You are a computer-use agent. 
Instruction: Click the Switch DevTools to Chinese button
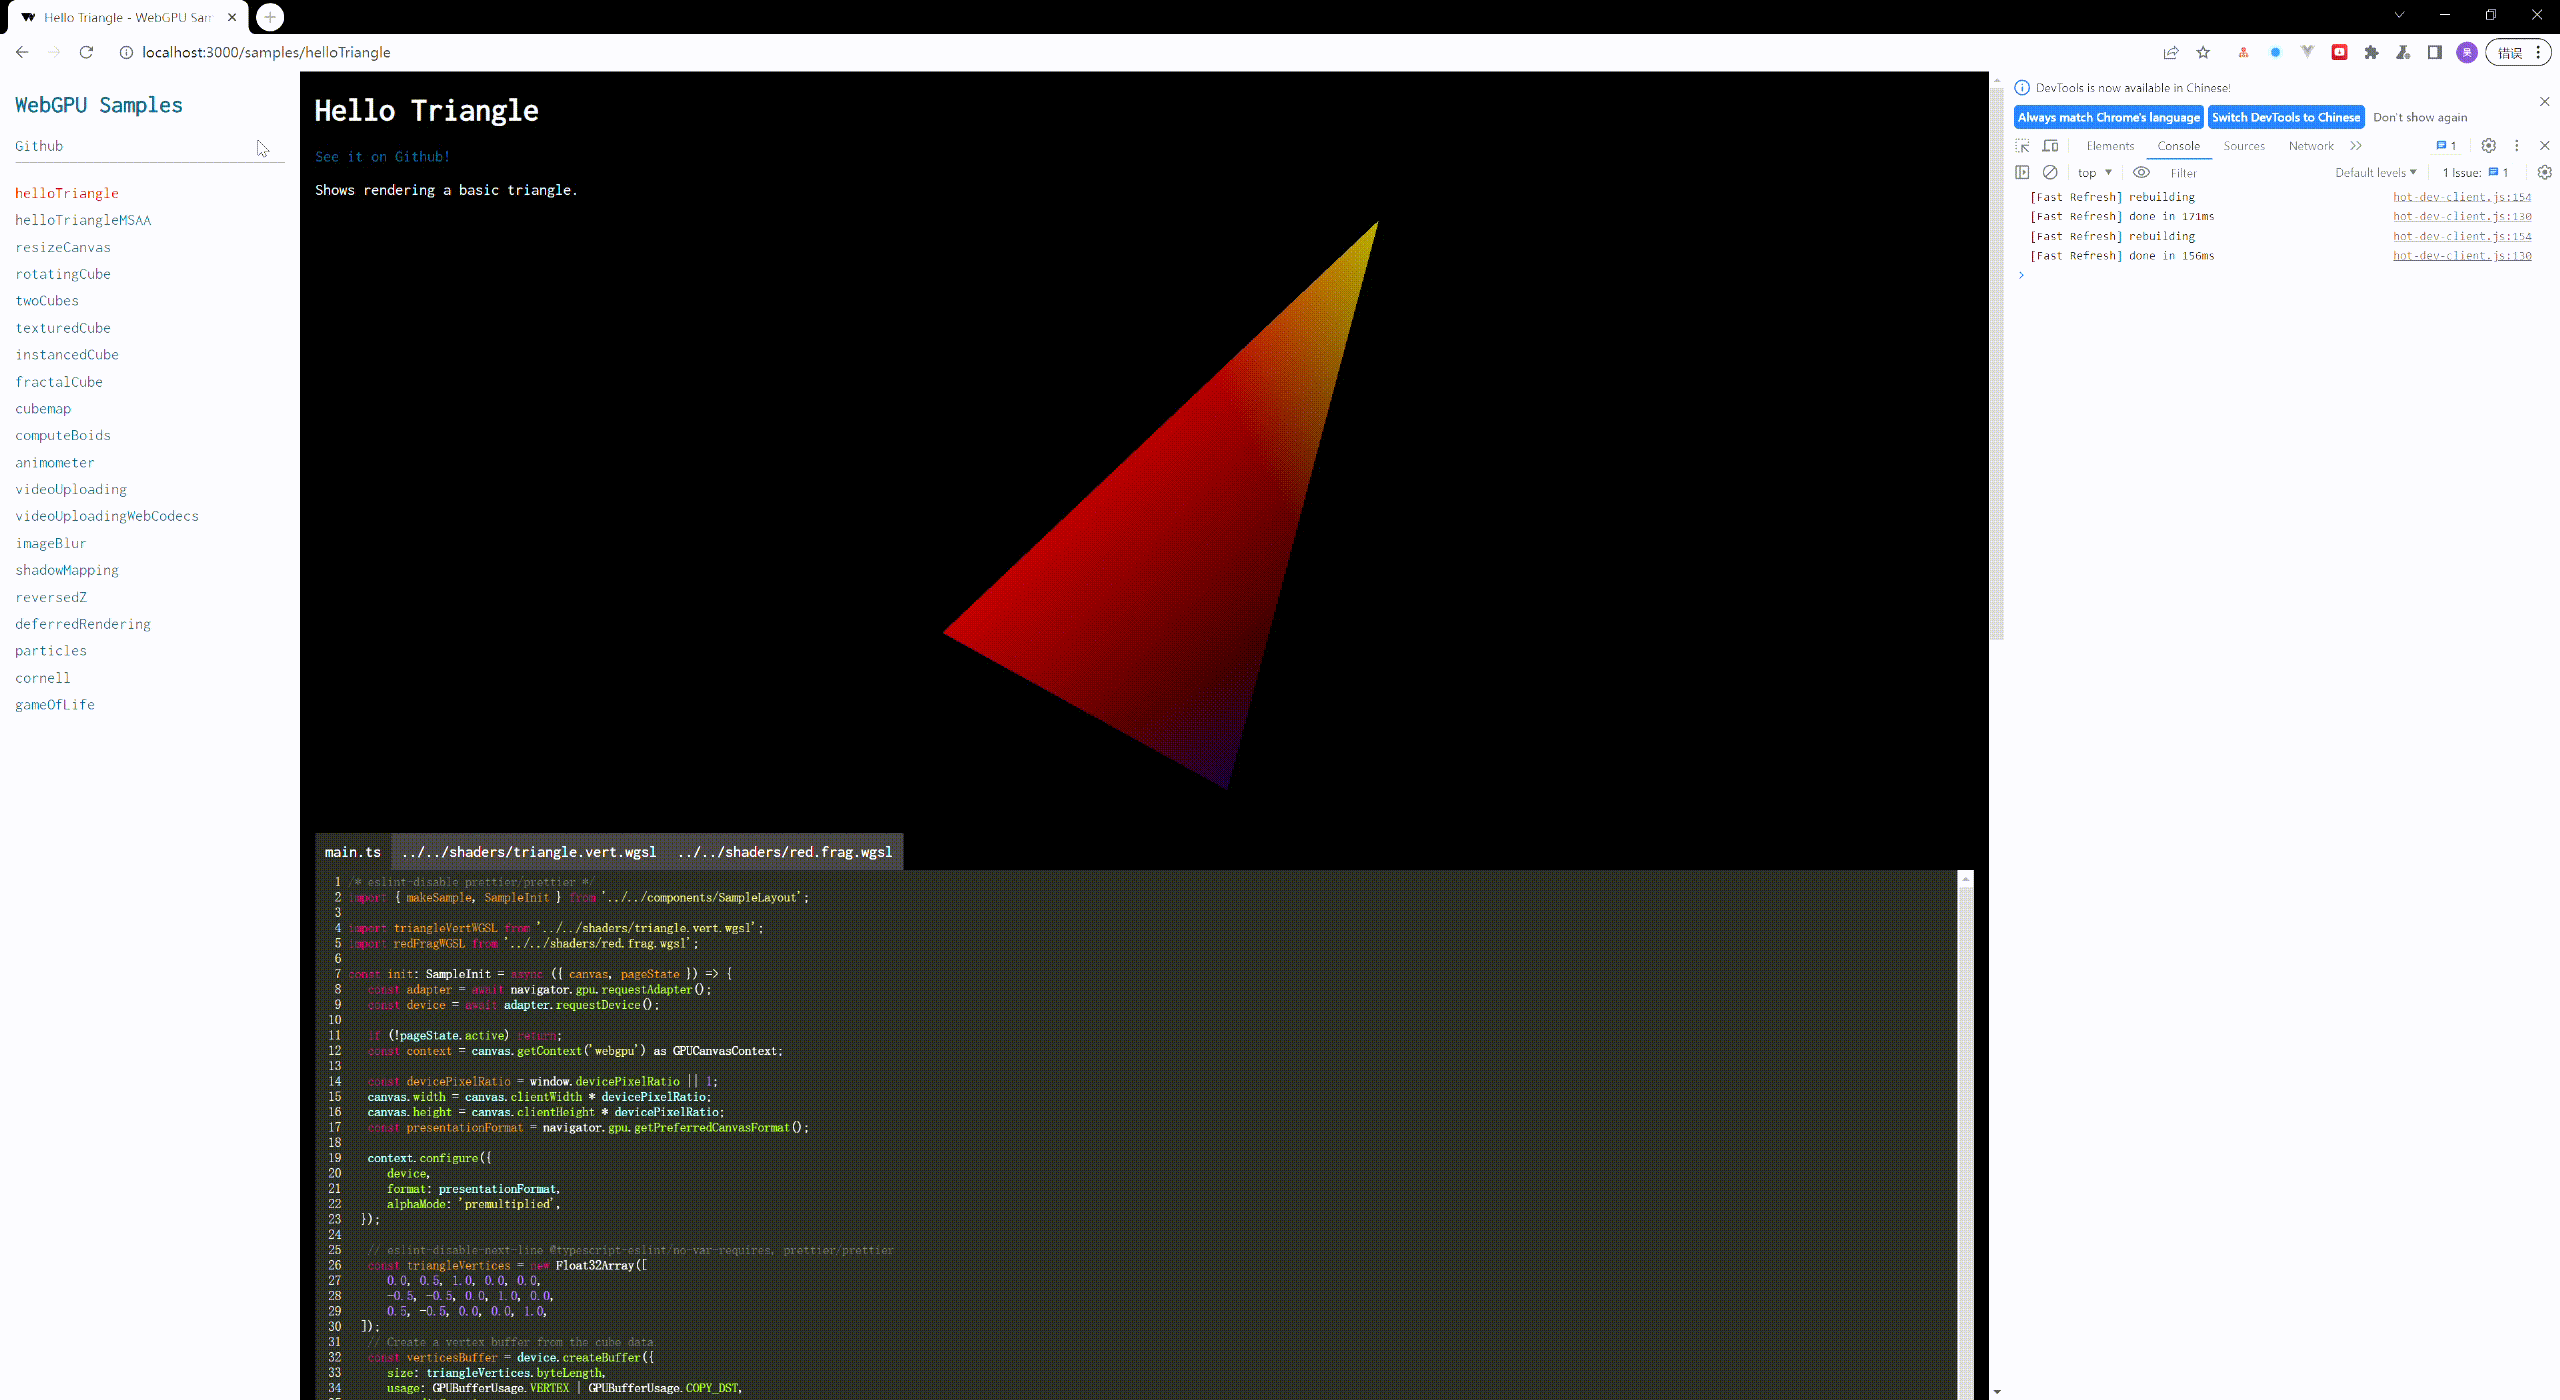click(2286, 117)
